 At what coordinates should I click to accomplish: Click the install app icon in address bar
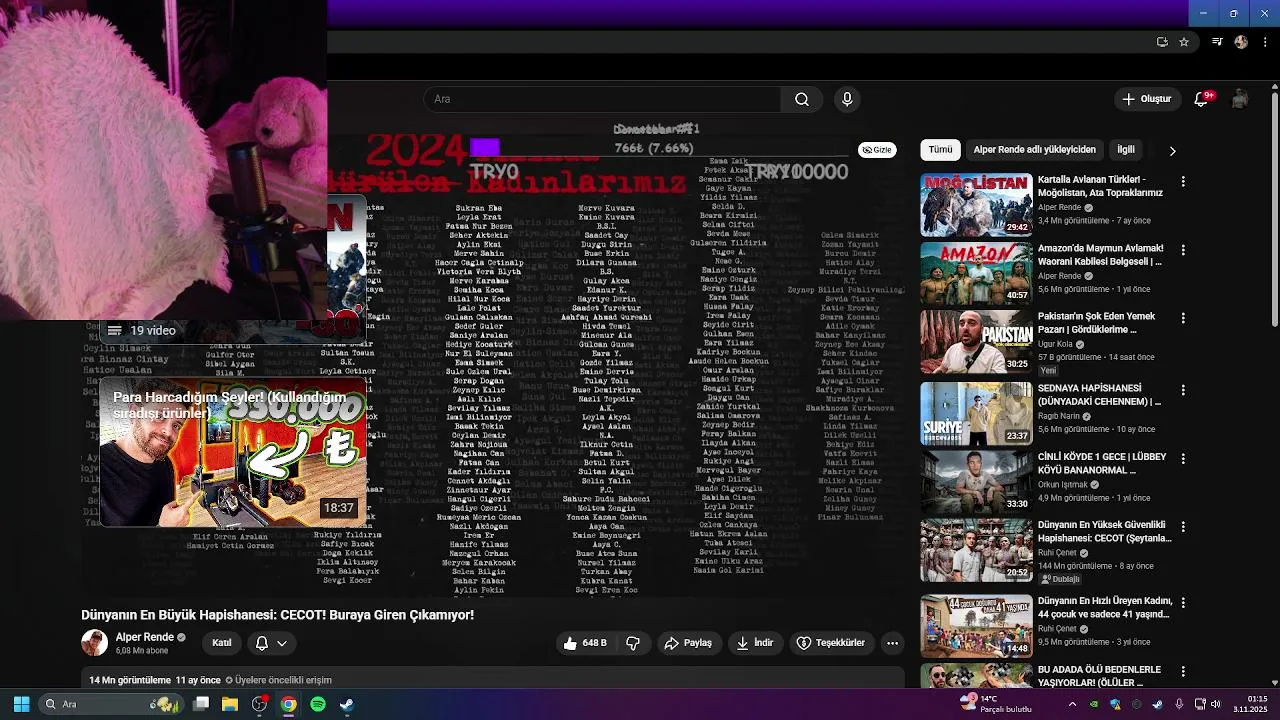point(1162,42)
